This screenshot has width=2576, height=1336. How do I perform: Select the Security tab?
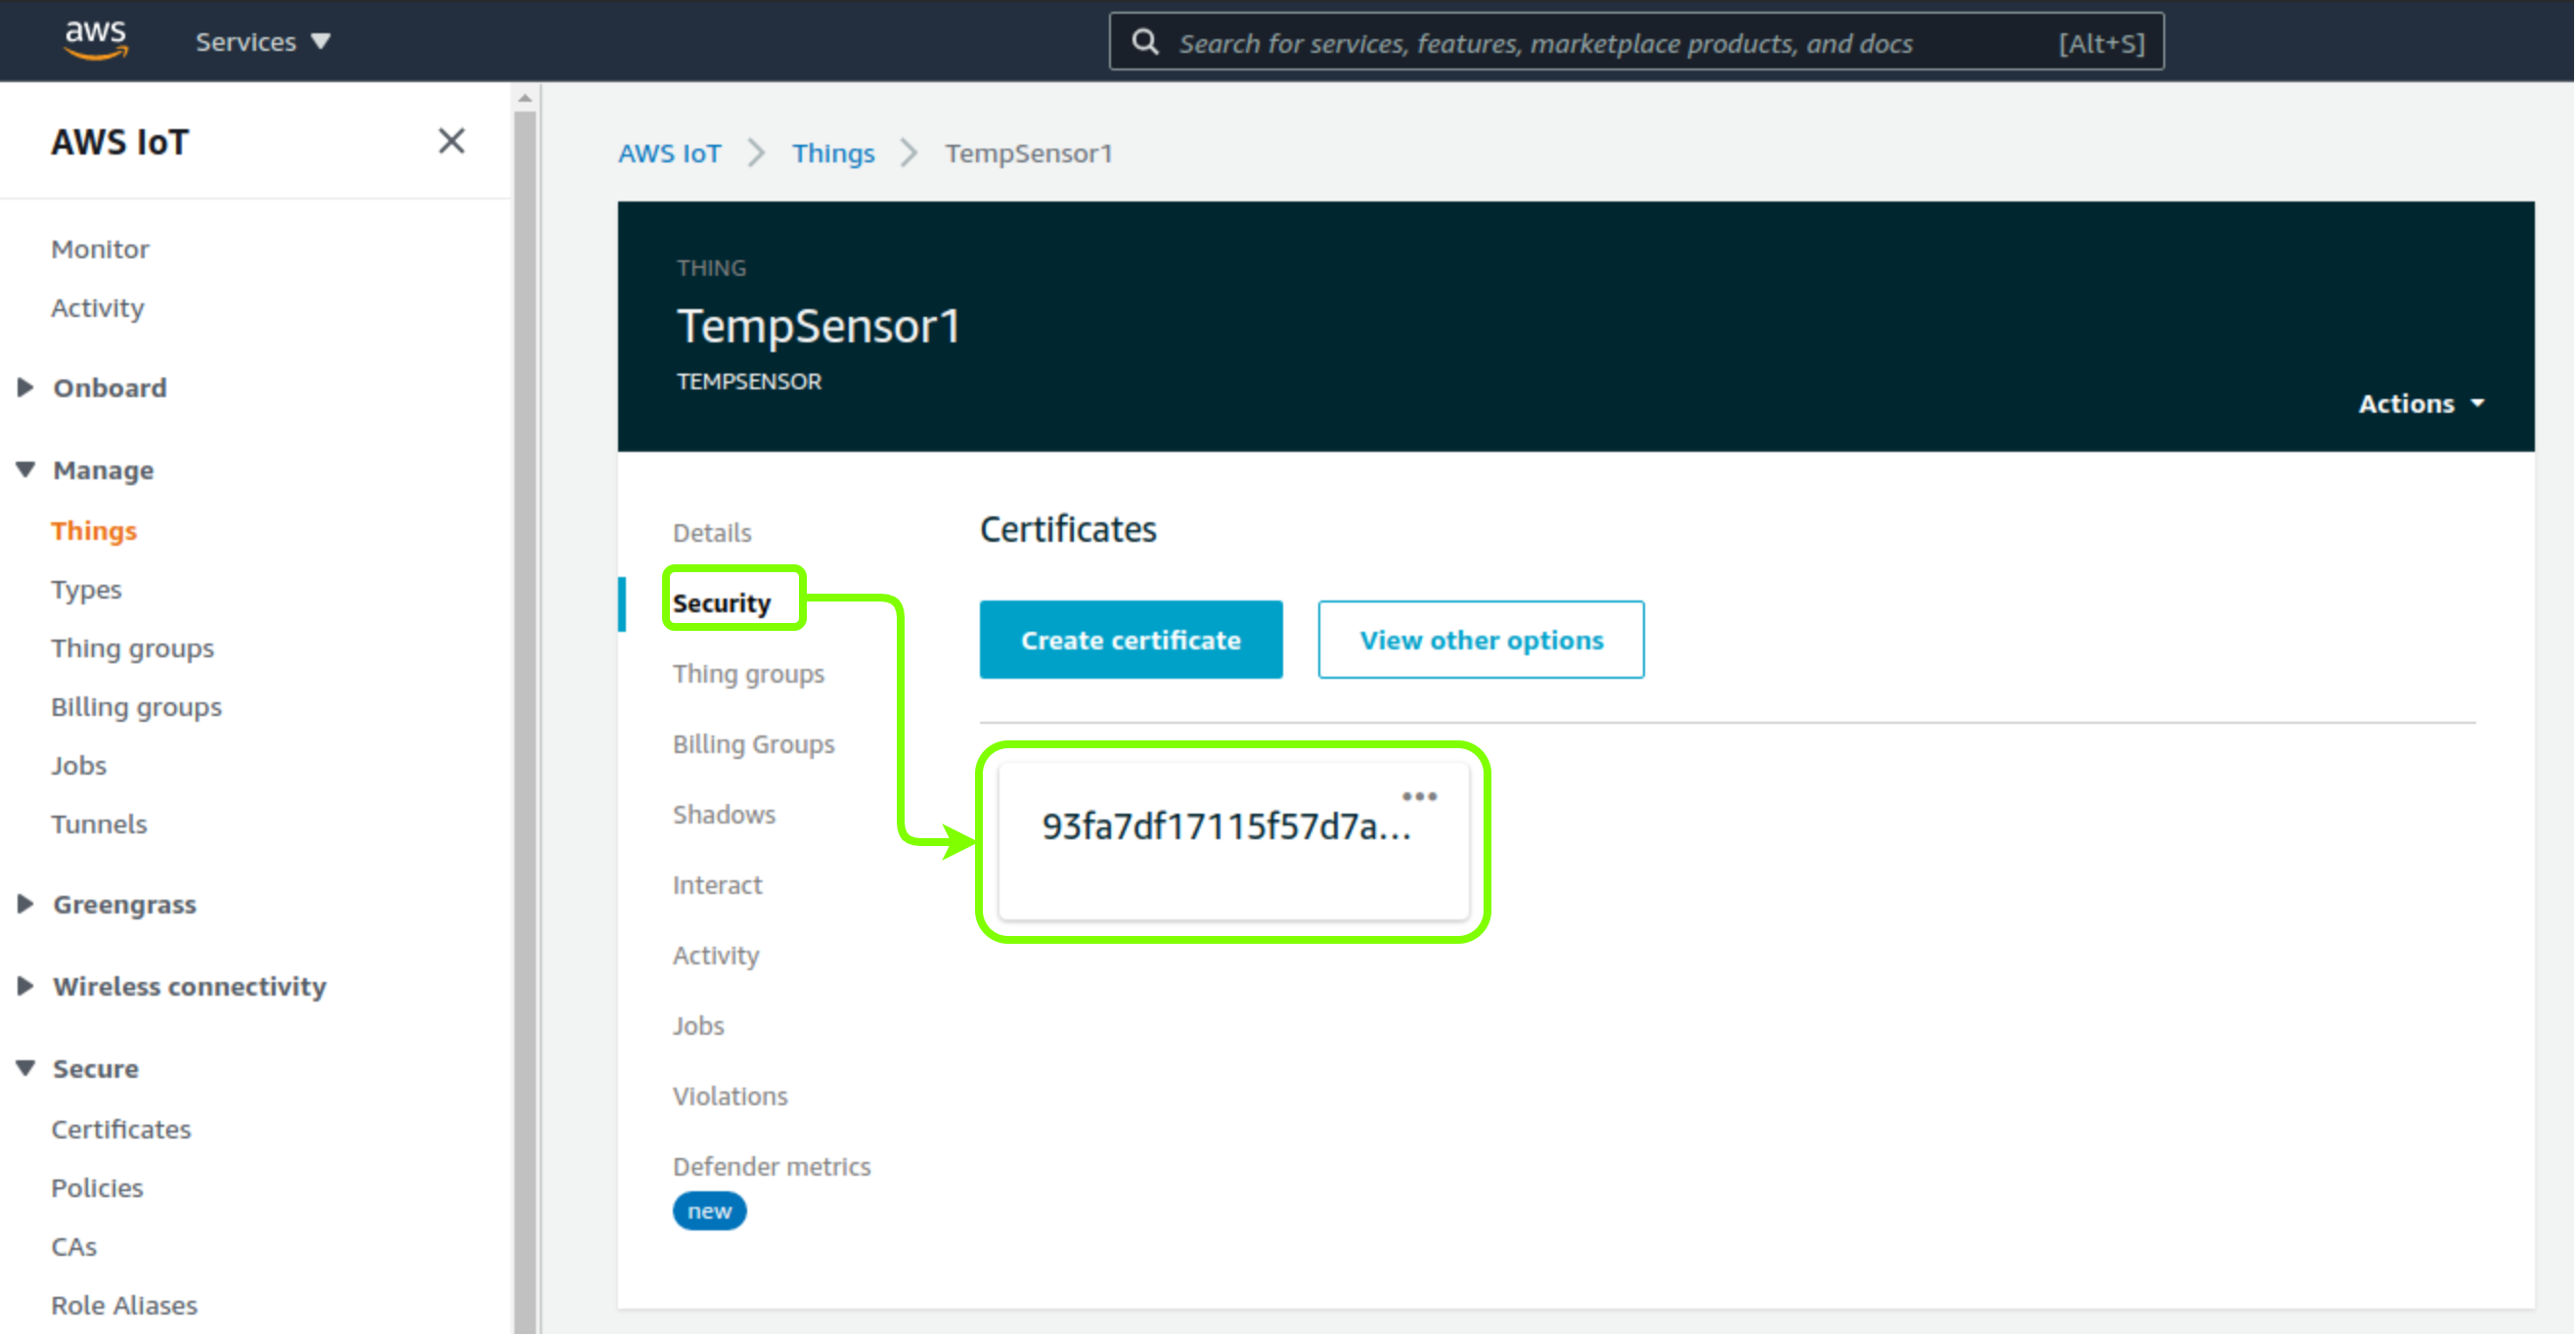pos(722,603)
